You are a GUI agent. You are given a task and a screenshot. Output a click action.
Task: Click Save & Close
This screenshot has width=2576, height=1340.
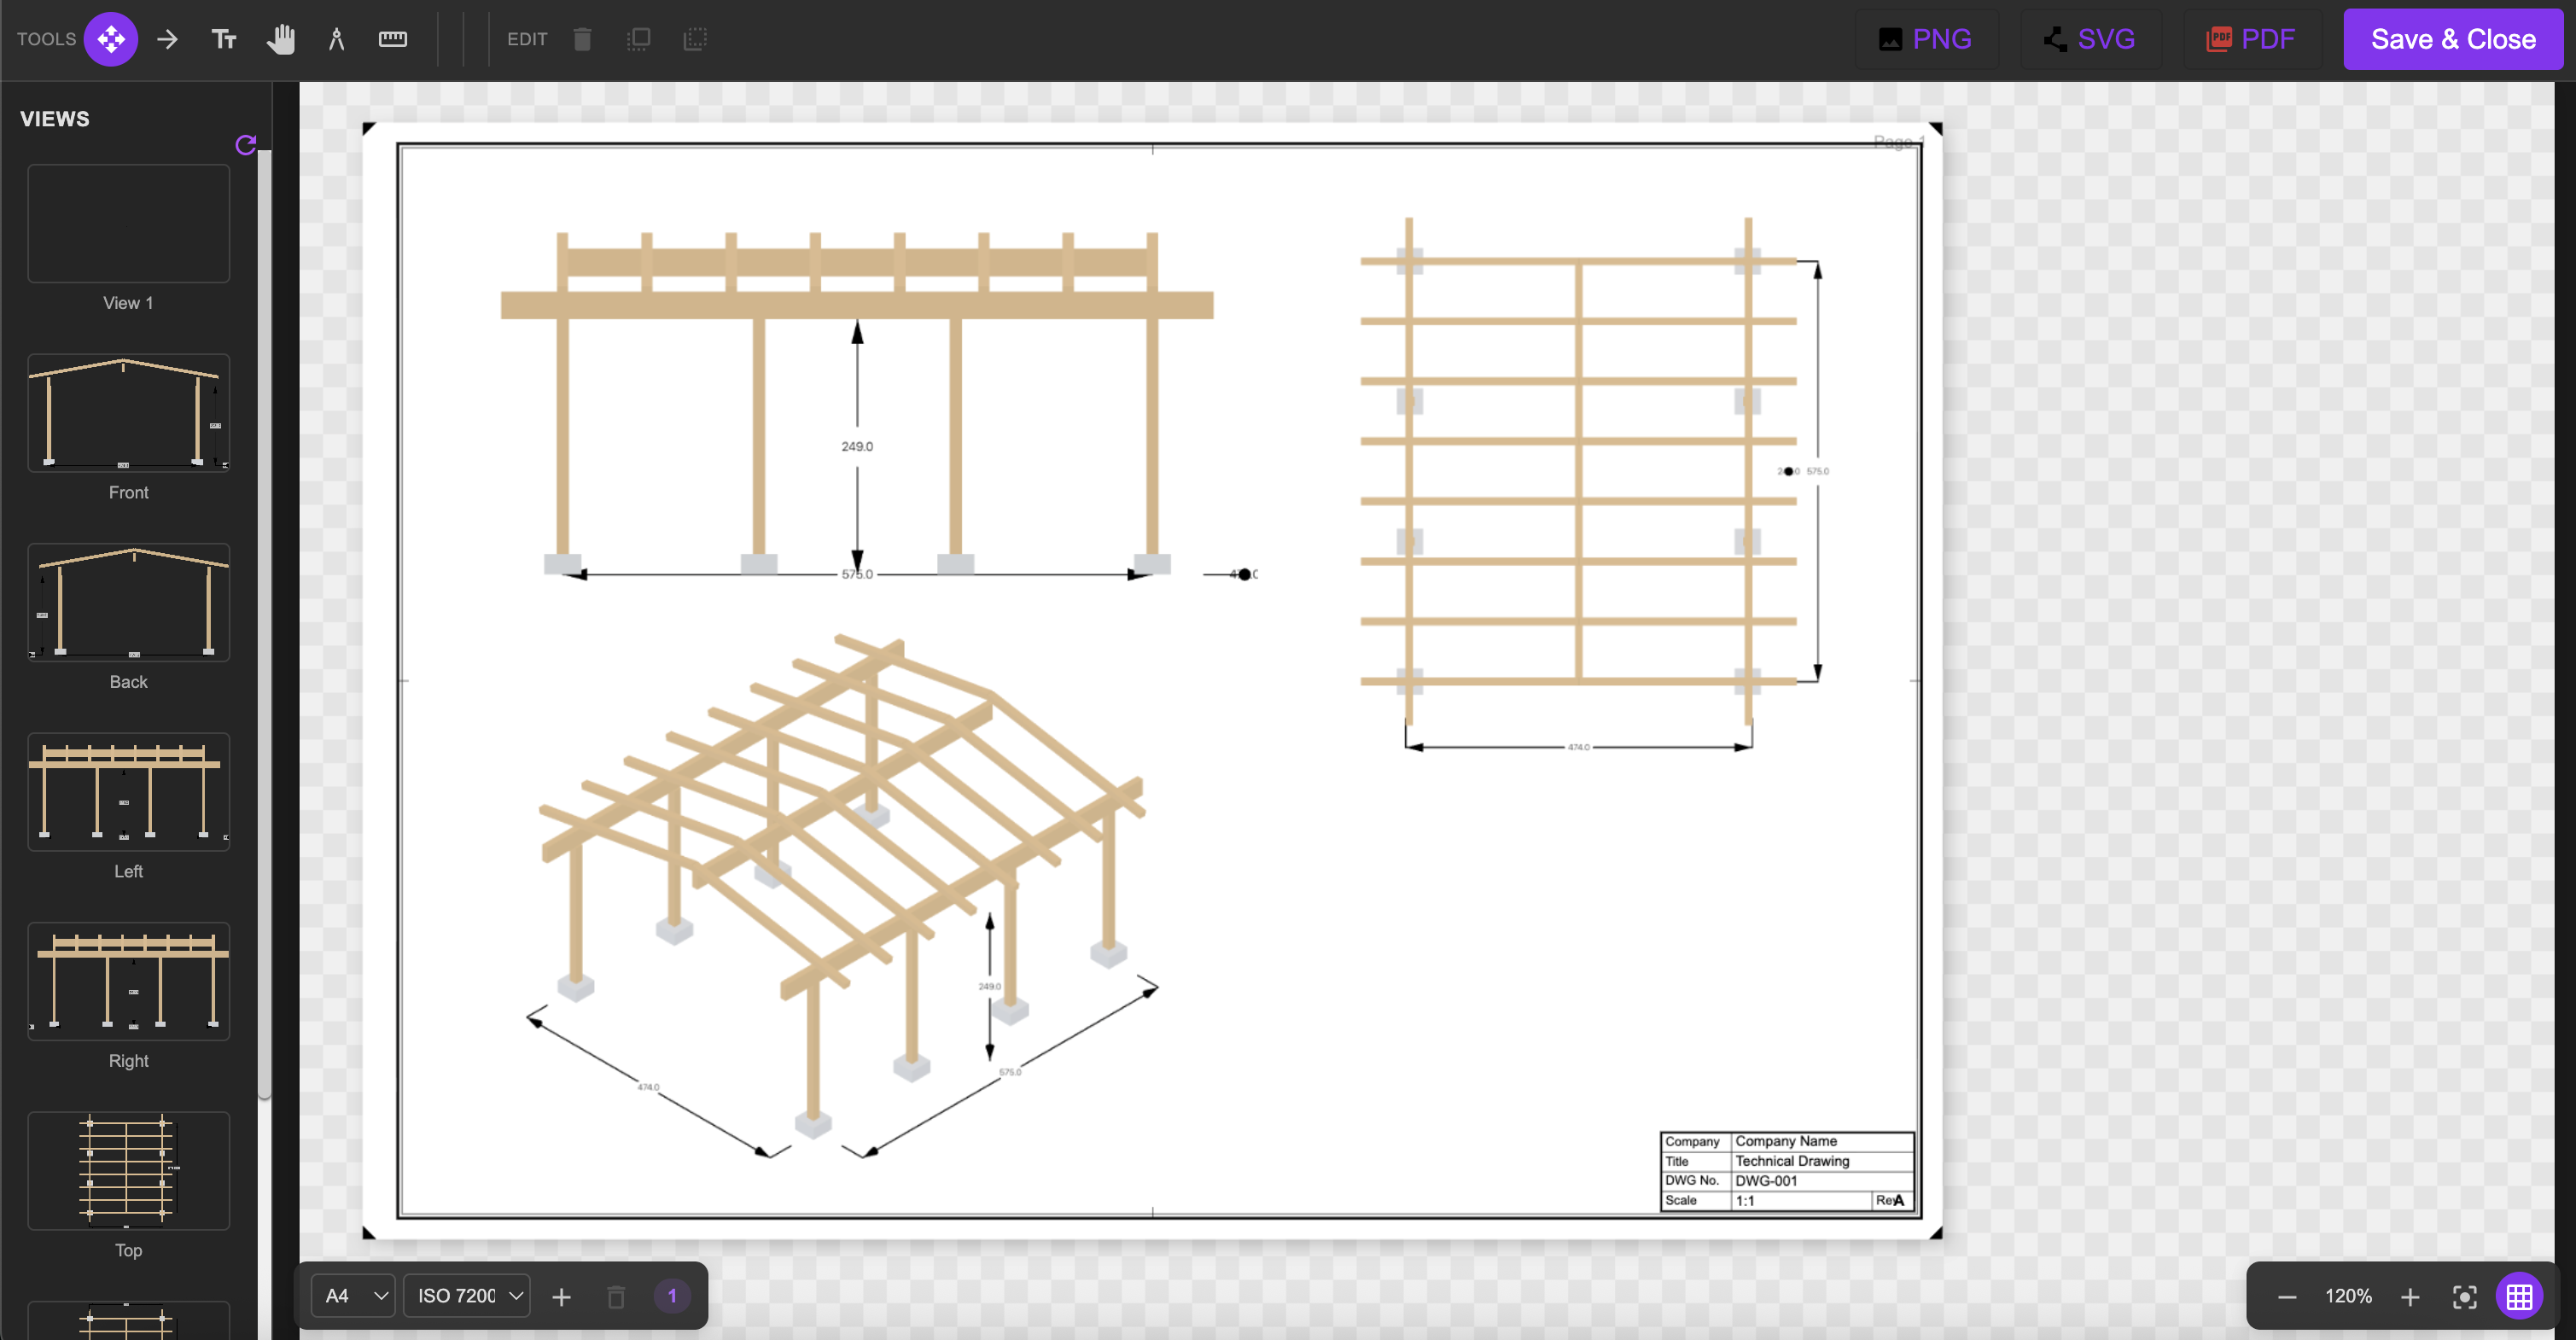pos(2453,39)
